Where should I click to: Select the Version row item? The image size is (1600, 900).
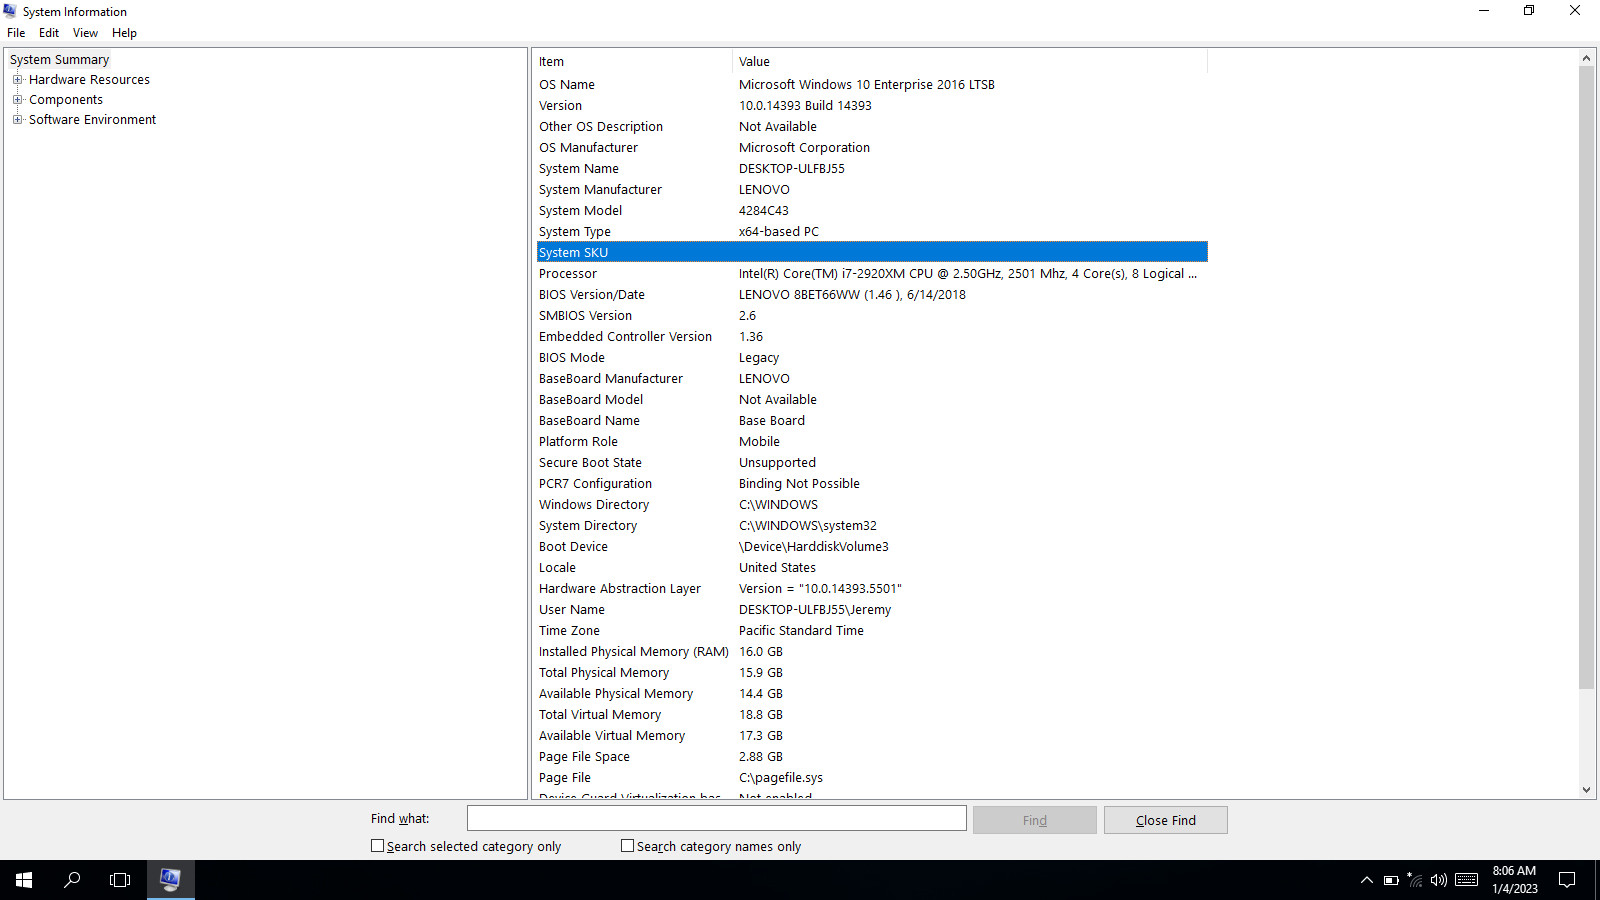(x=872, y=106)
